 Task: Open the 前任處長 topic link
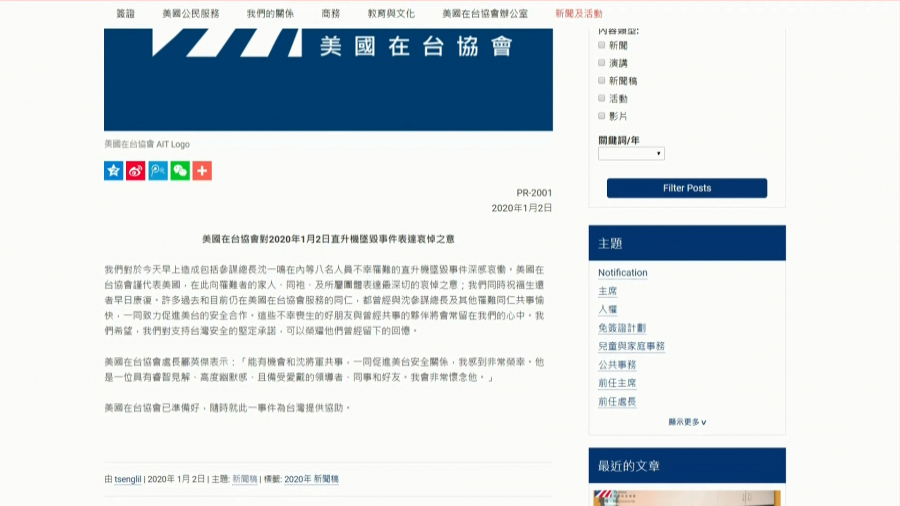tap(617, 402)
